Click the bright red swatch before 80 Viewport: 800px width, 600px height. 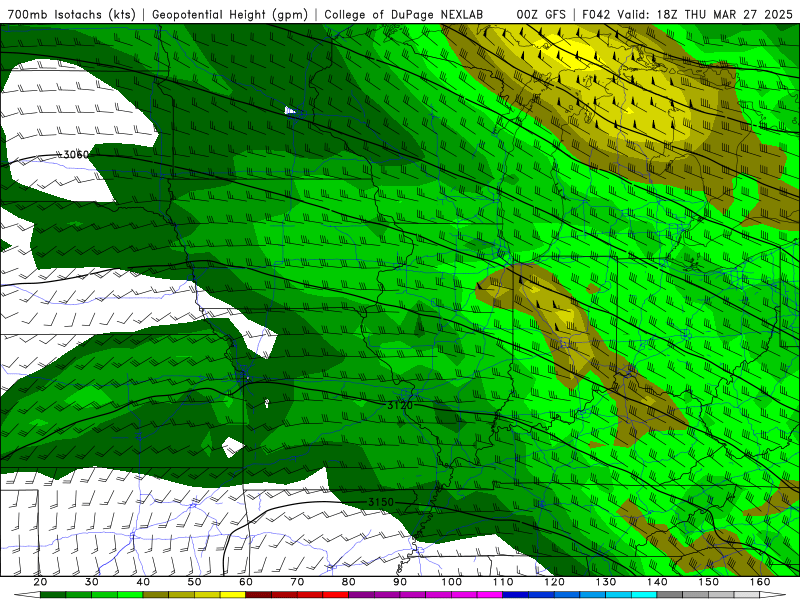336,595
